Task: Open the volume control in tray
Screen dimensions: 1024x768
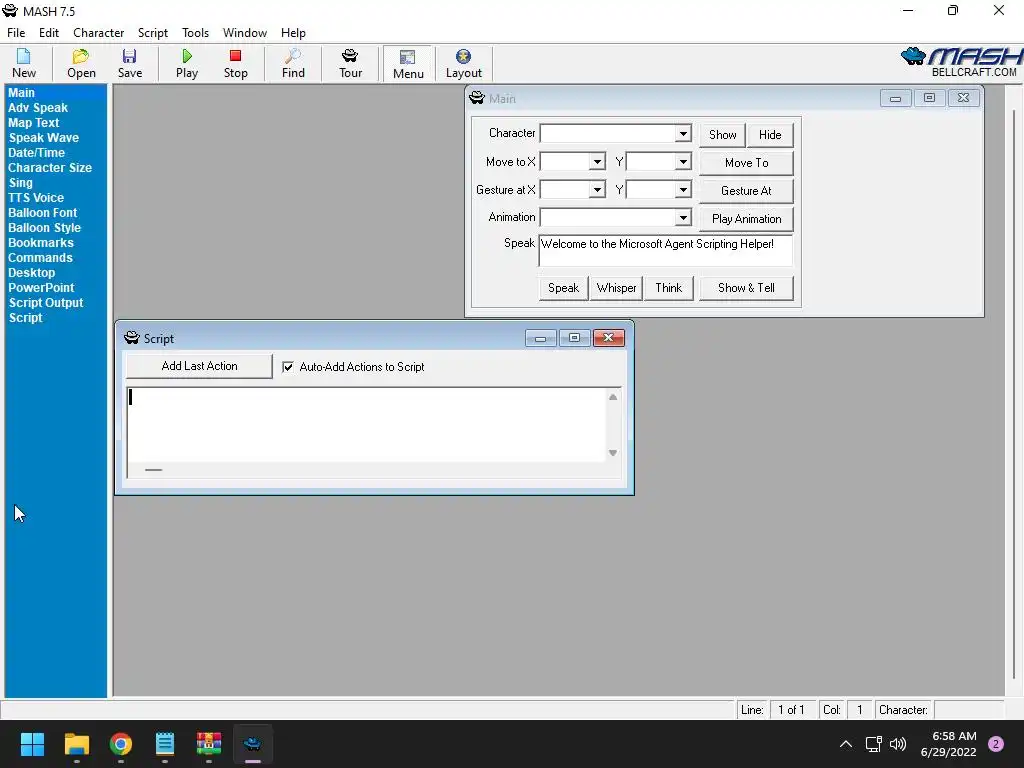Action: [x=899, y=744]
